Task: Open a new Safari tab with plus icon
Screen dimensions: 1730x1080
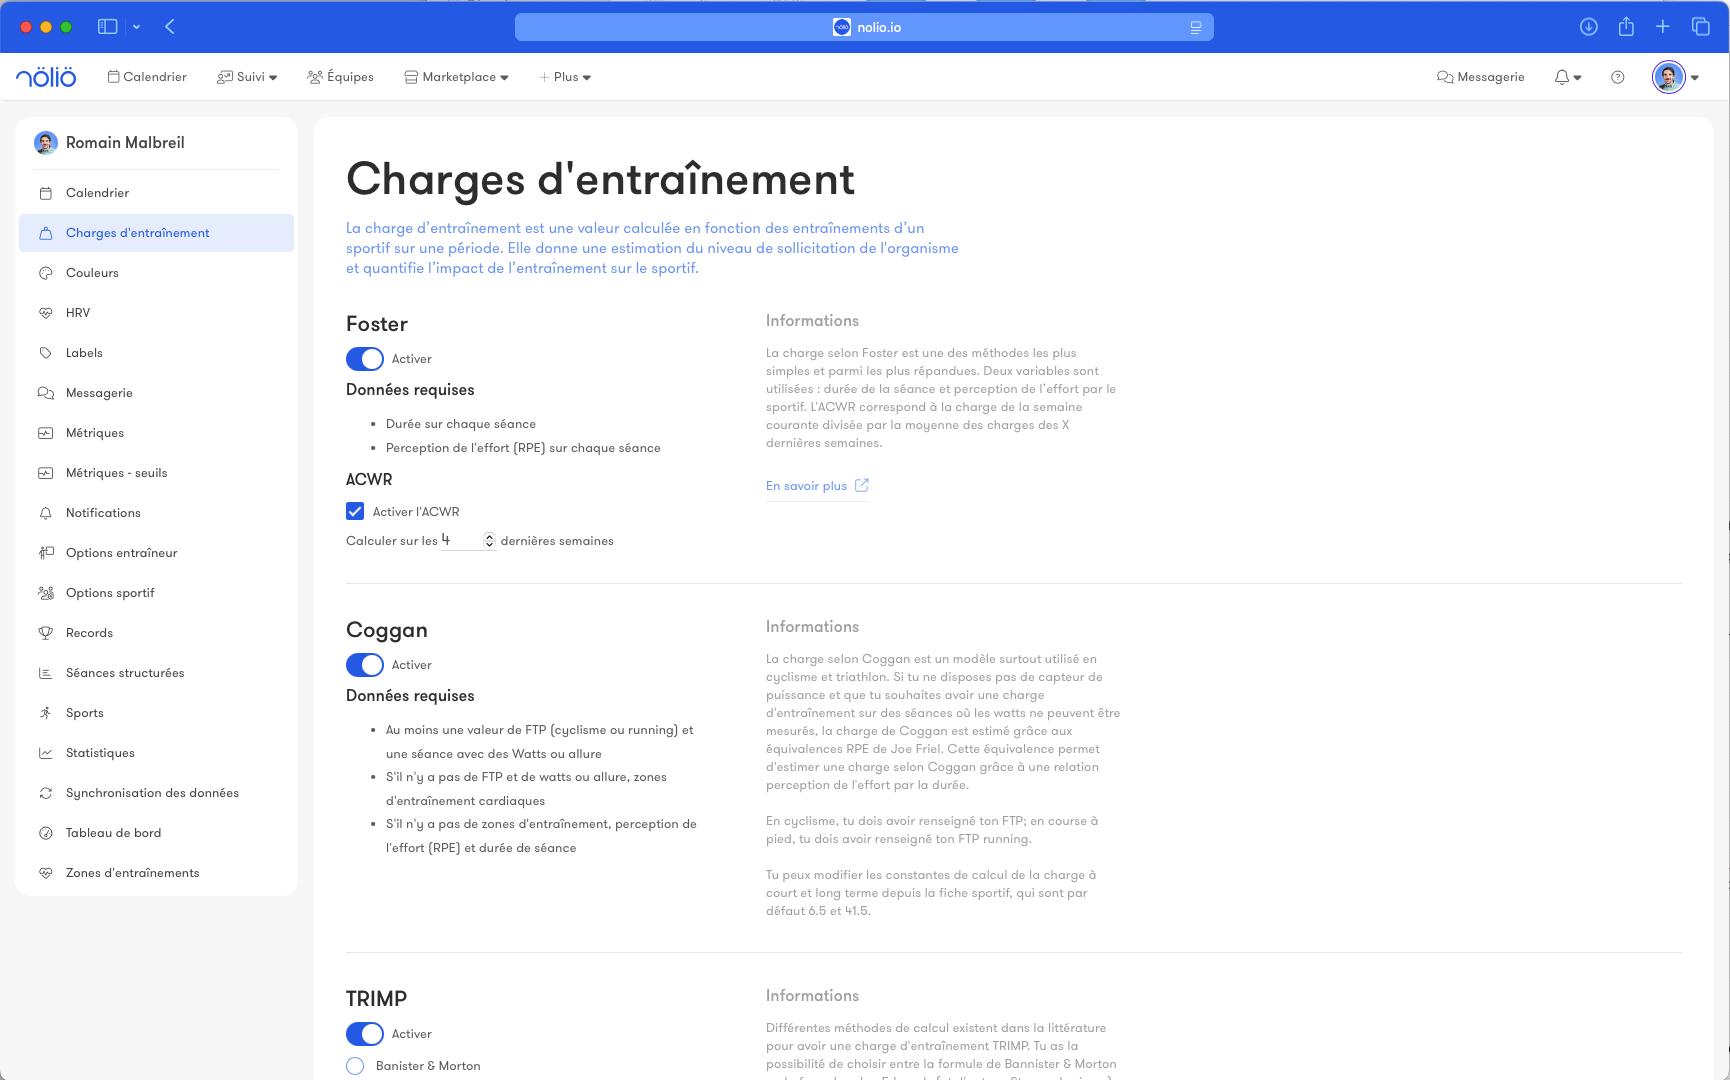Action: [x=1662, y=27]
